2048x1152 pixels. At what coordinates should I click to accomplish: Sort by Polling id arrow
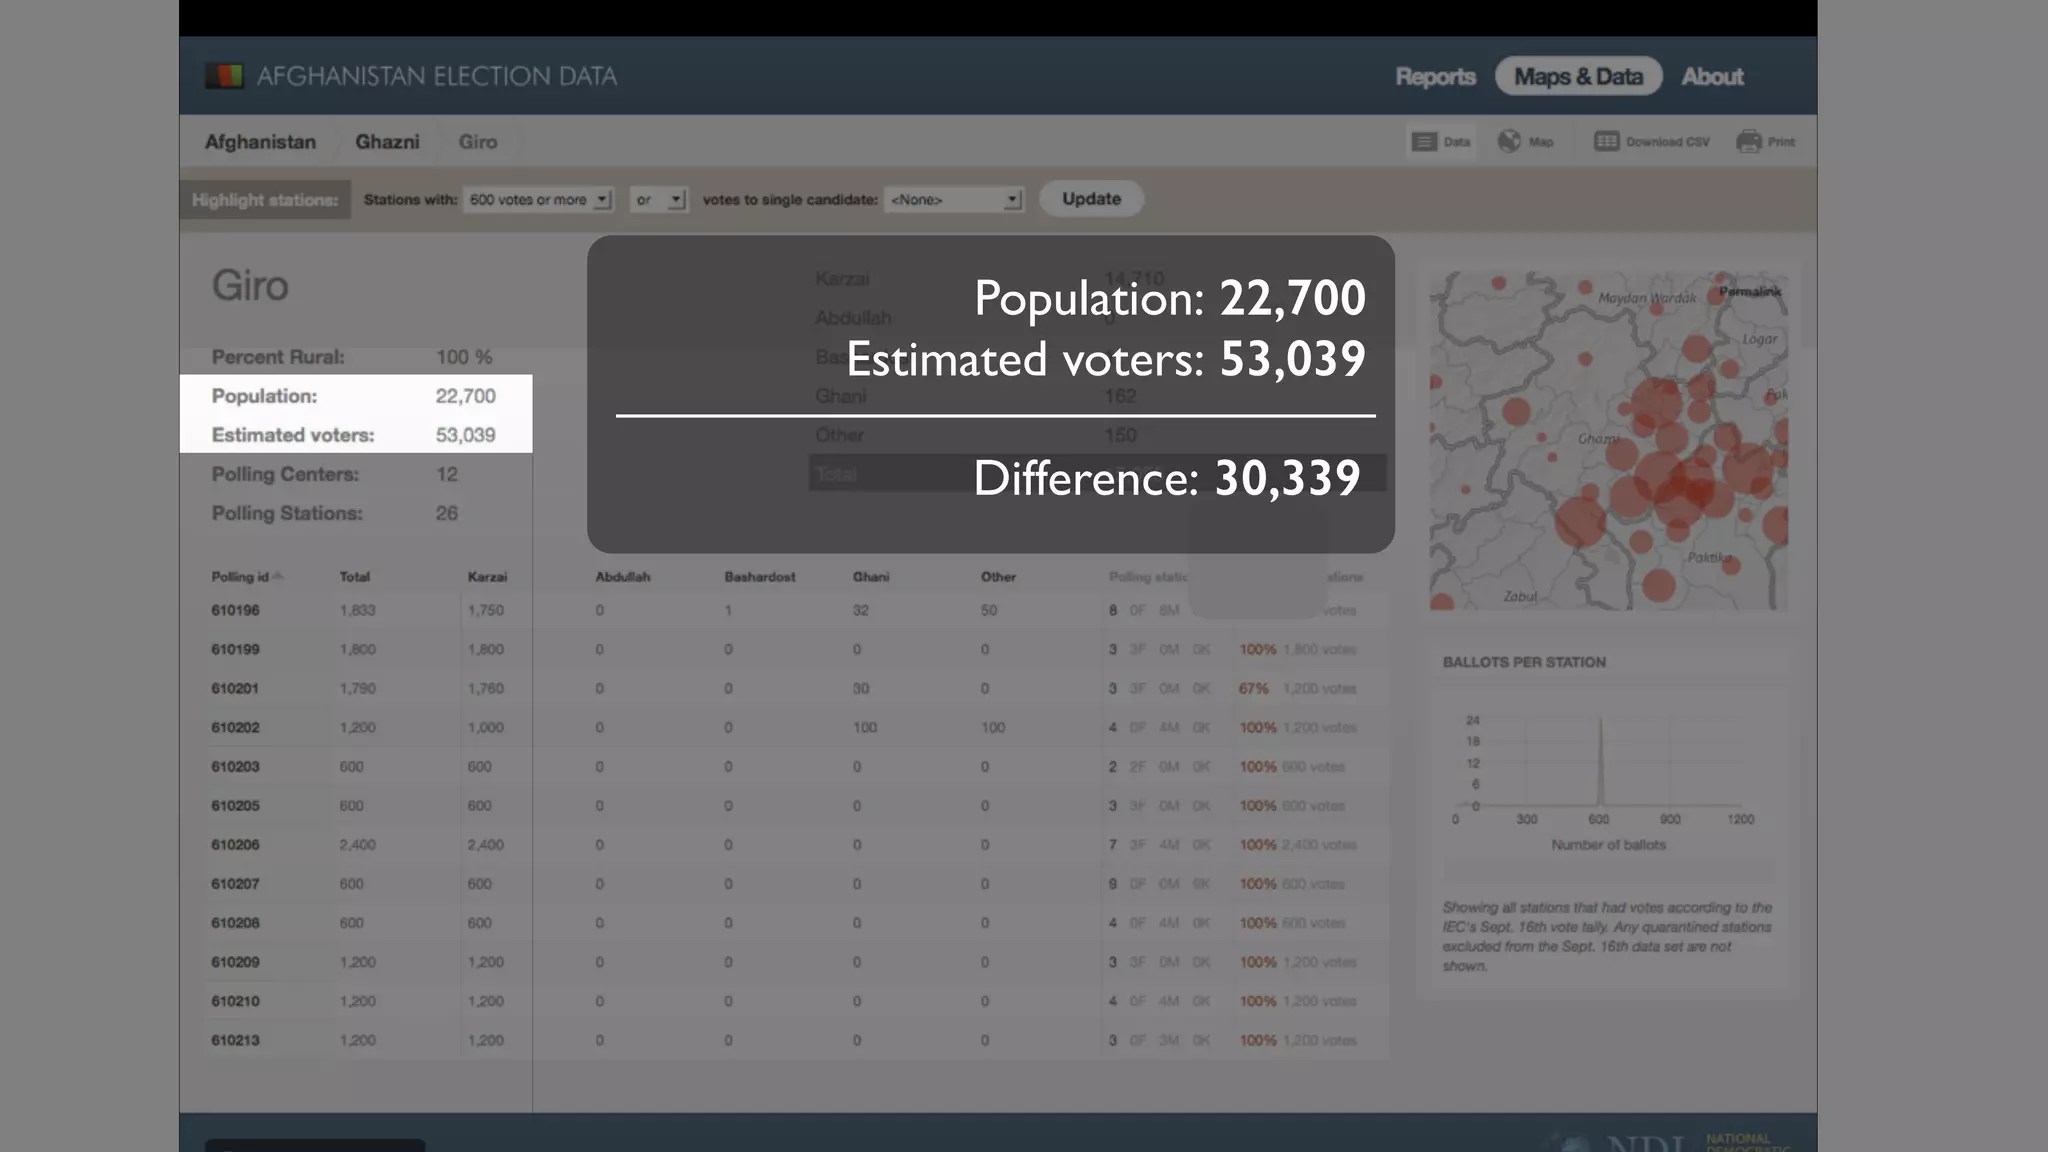(x=278, y=577)
